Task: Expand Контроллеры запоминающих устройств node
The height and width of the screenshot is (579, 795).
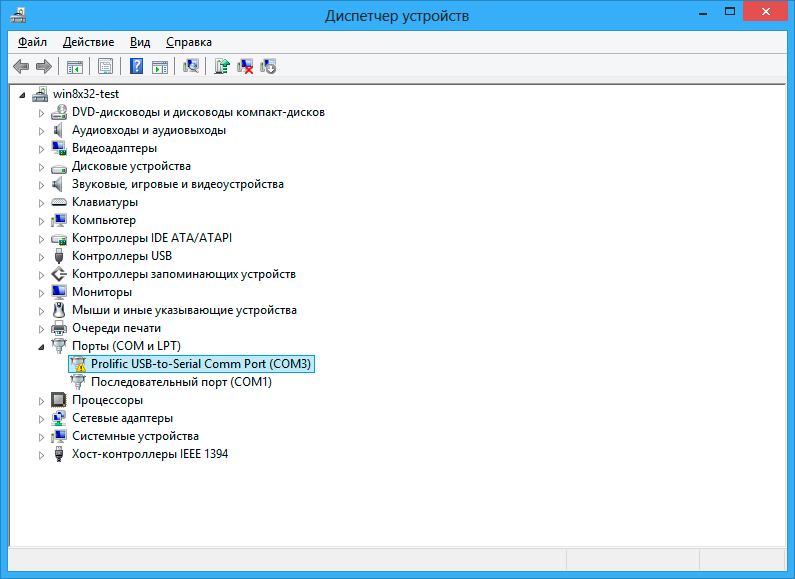Action: pos(42,275)
